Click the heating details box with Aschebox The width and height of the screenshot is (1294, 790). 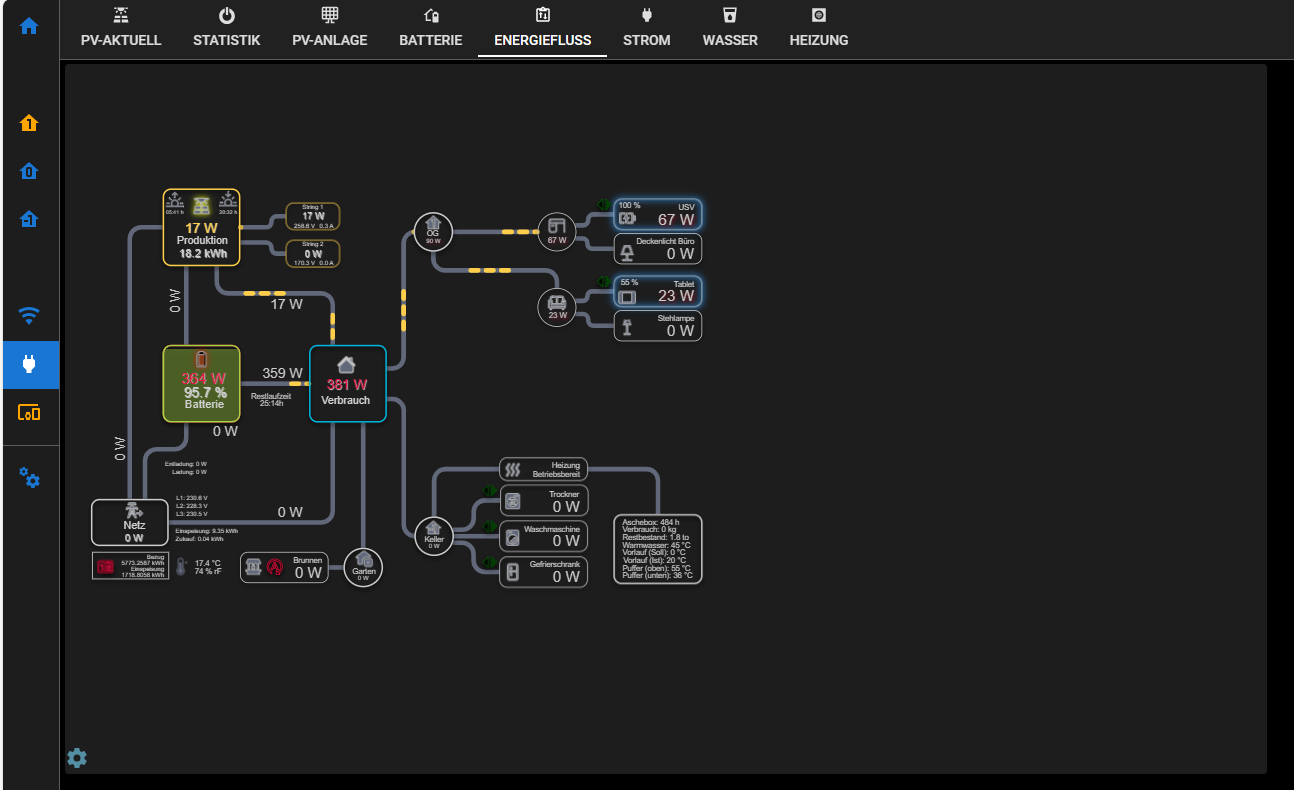(x=657, y=549)
